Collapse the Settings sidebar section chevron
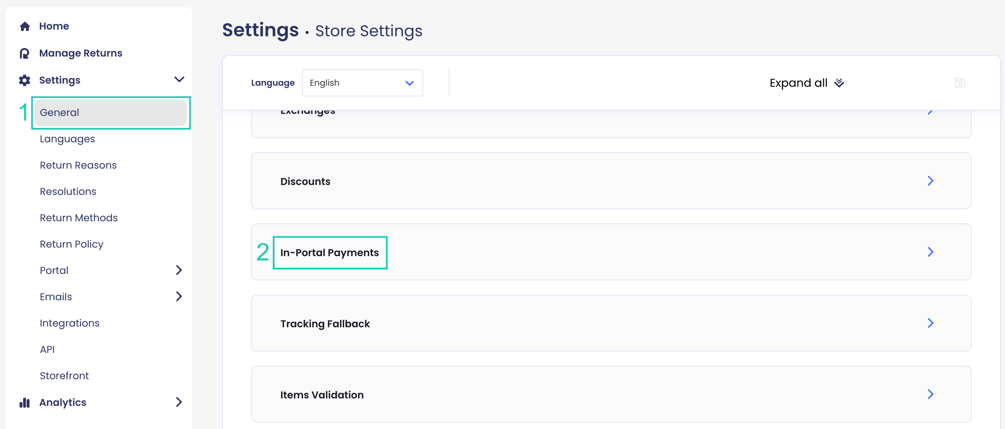1005x429 pixels. pos(179,80)
